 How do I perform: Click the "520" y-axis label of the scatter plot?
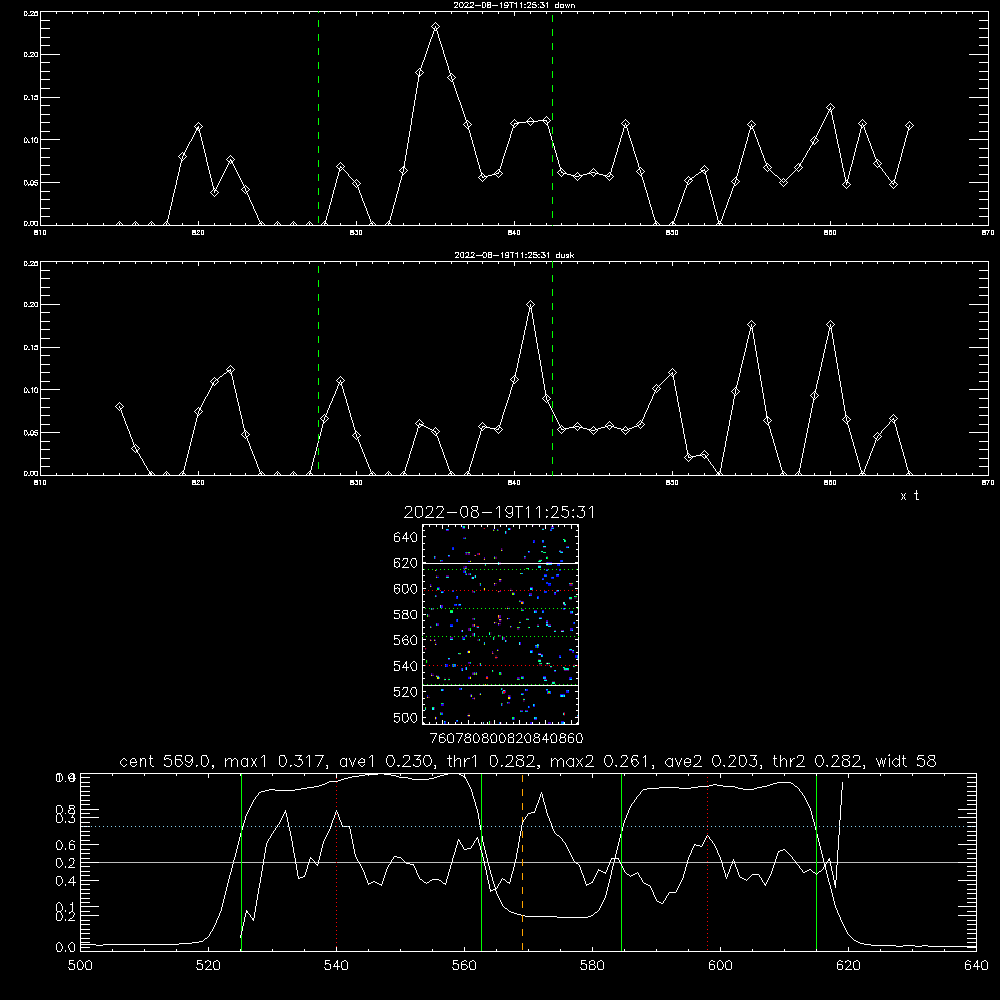pos(406,692)
